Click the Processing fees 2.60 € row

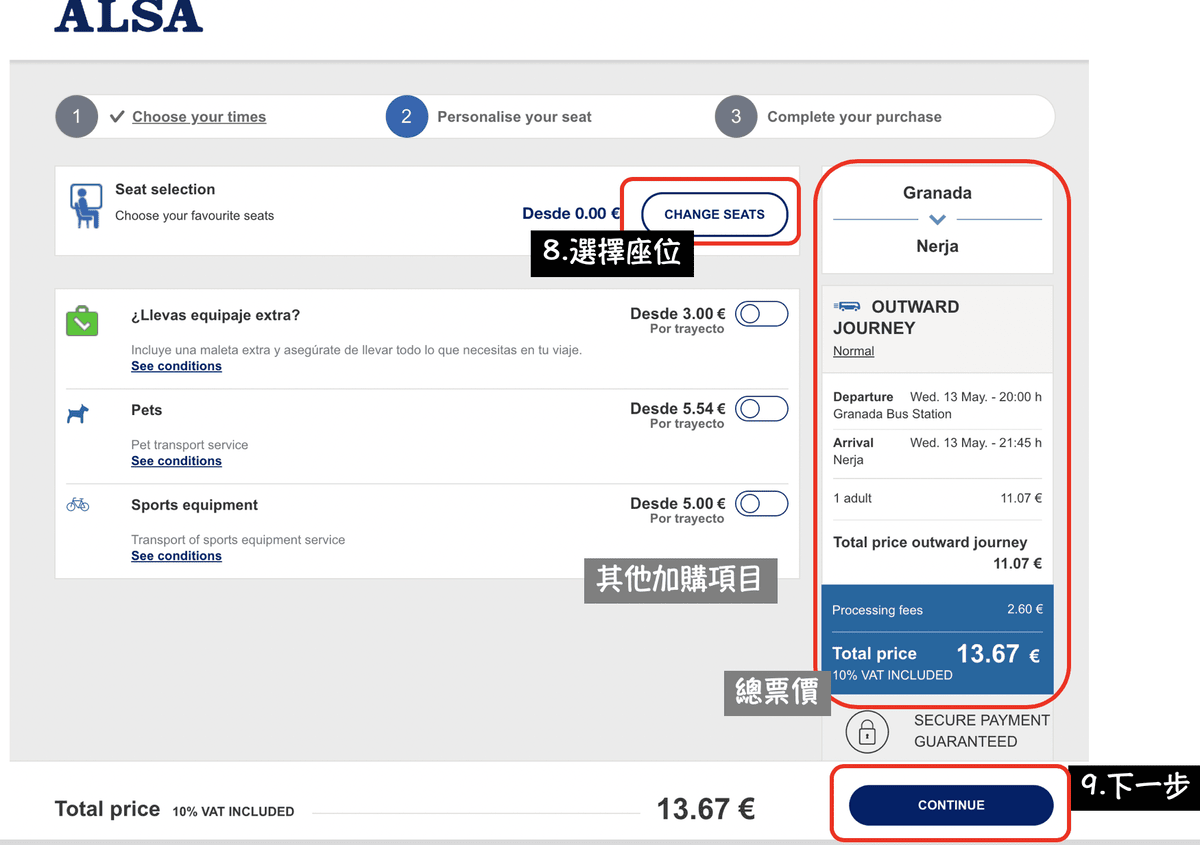pyautogui.click(x=937, y=609)
